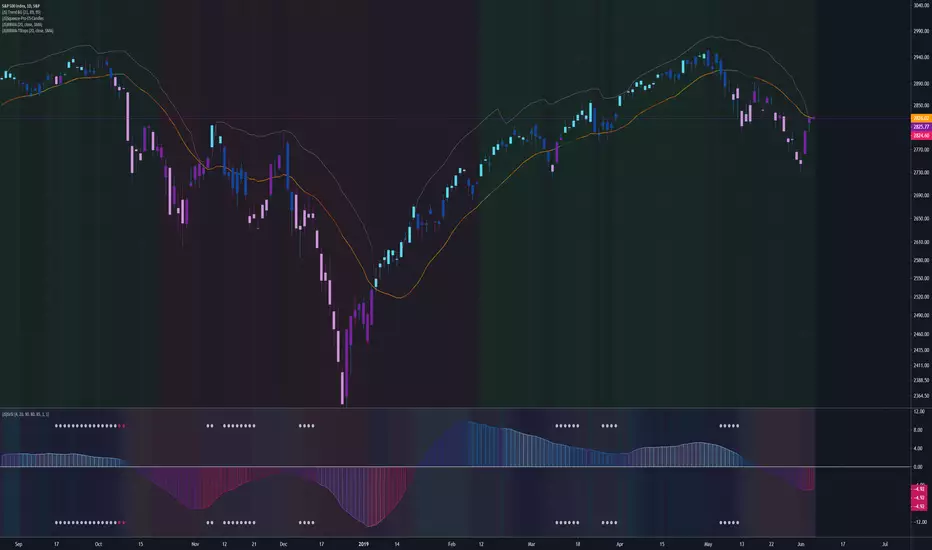Click the 'Mar' label on time axis

coord(531,544)
